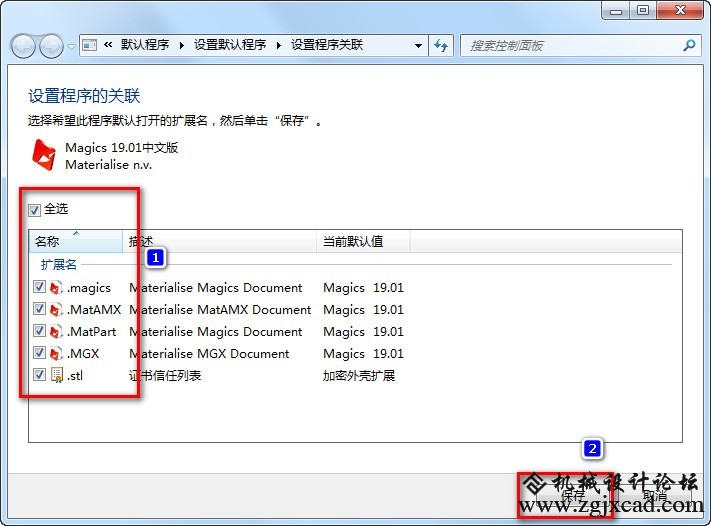
Task: Minimize the window
Action: pos(616,11)
